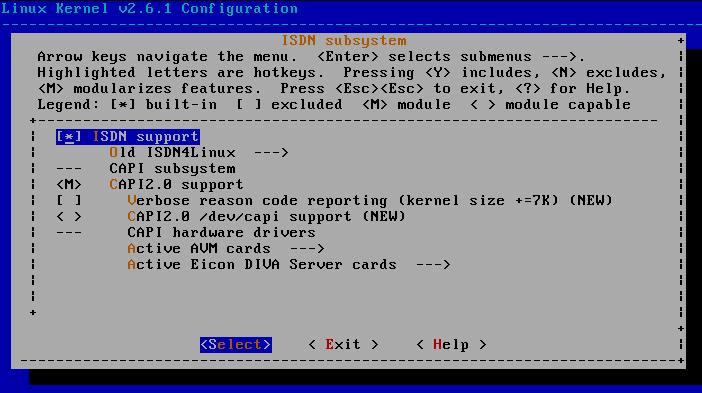Click the Select button
Screen dimensions: 702x393
pos(236,345)
